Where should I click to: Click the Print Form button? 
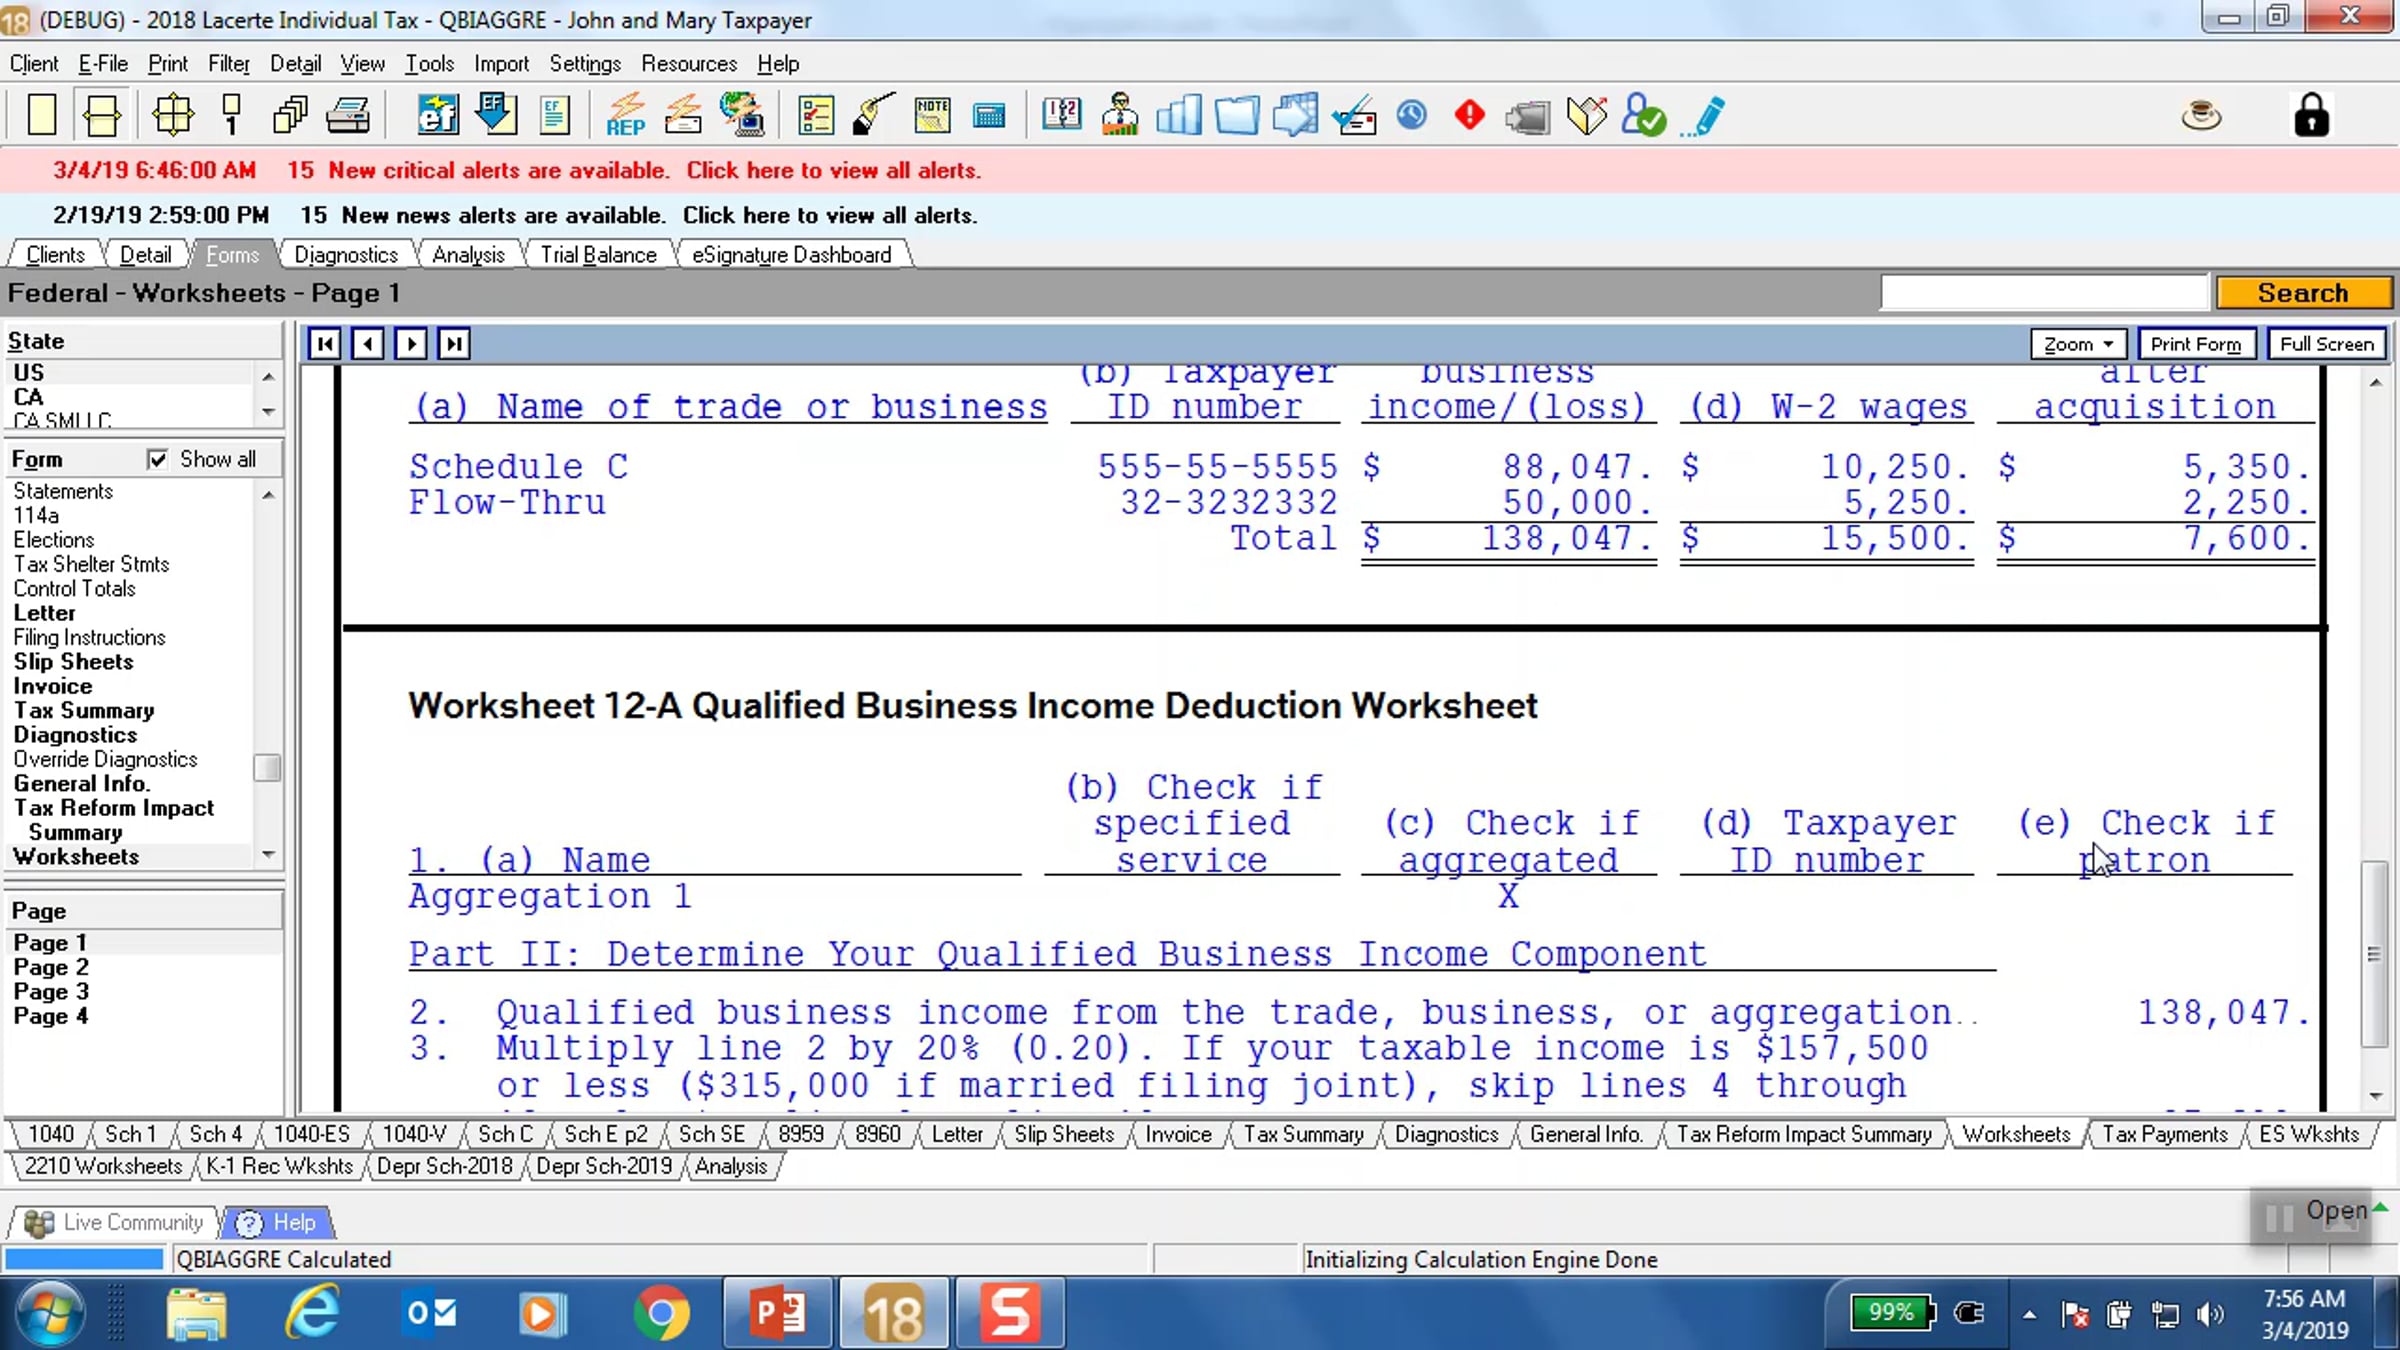point(2196,344)
